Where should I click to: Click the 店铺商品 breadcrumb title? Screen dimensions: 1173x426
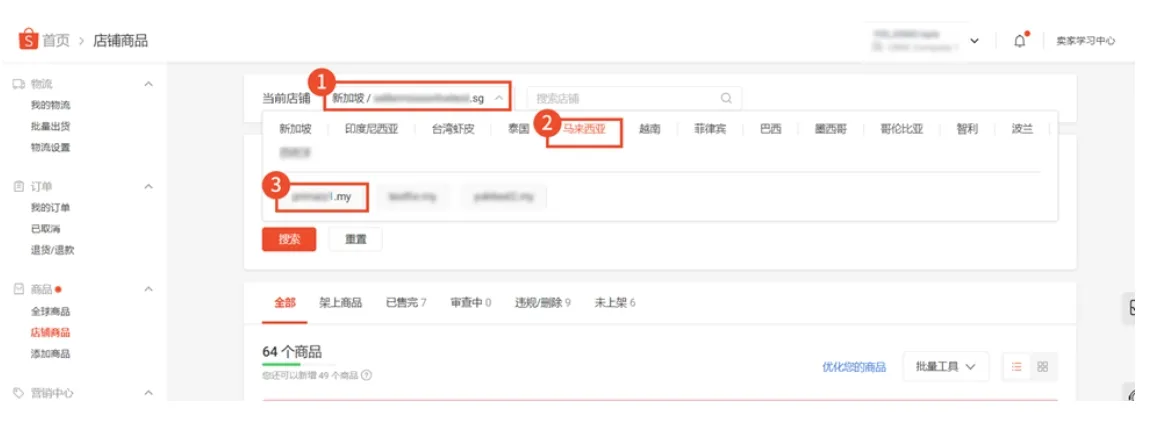120,40
